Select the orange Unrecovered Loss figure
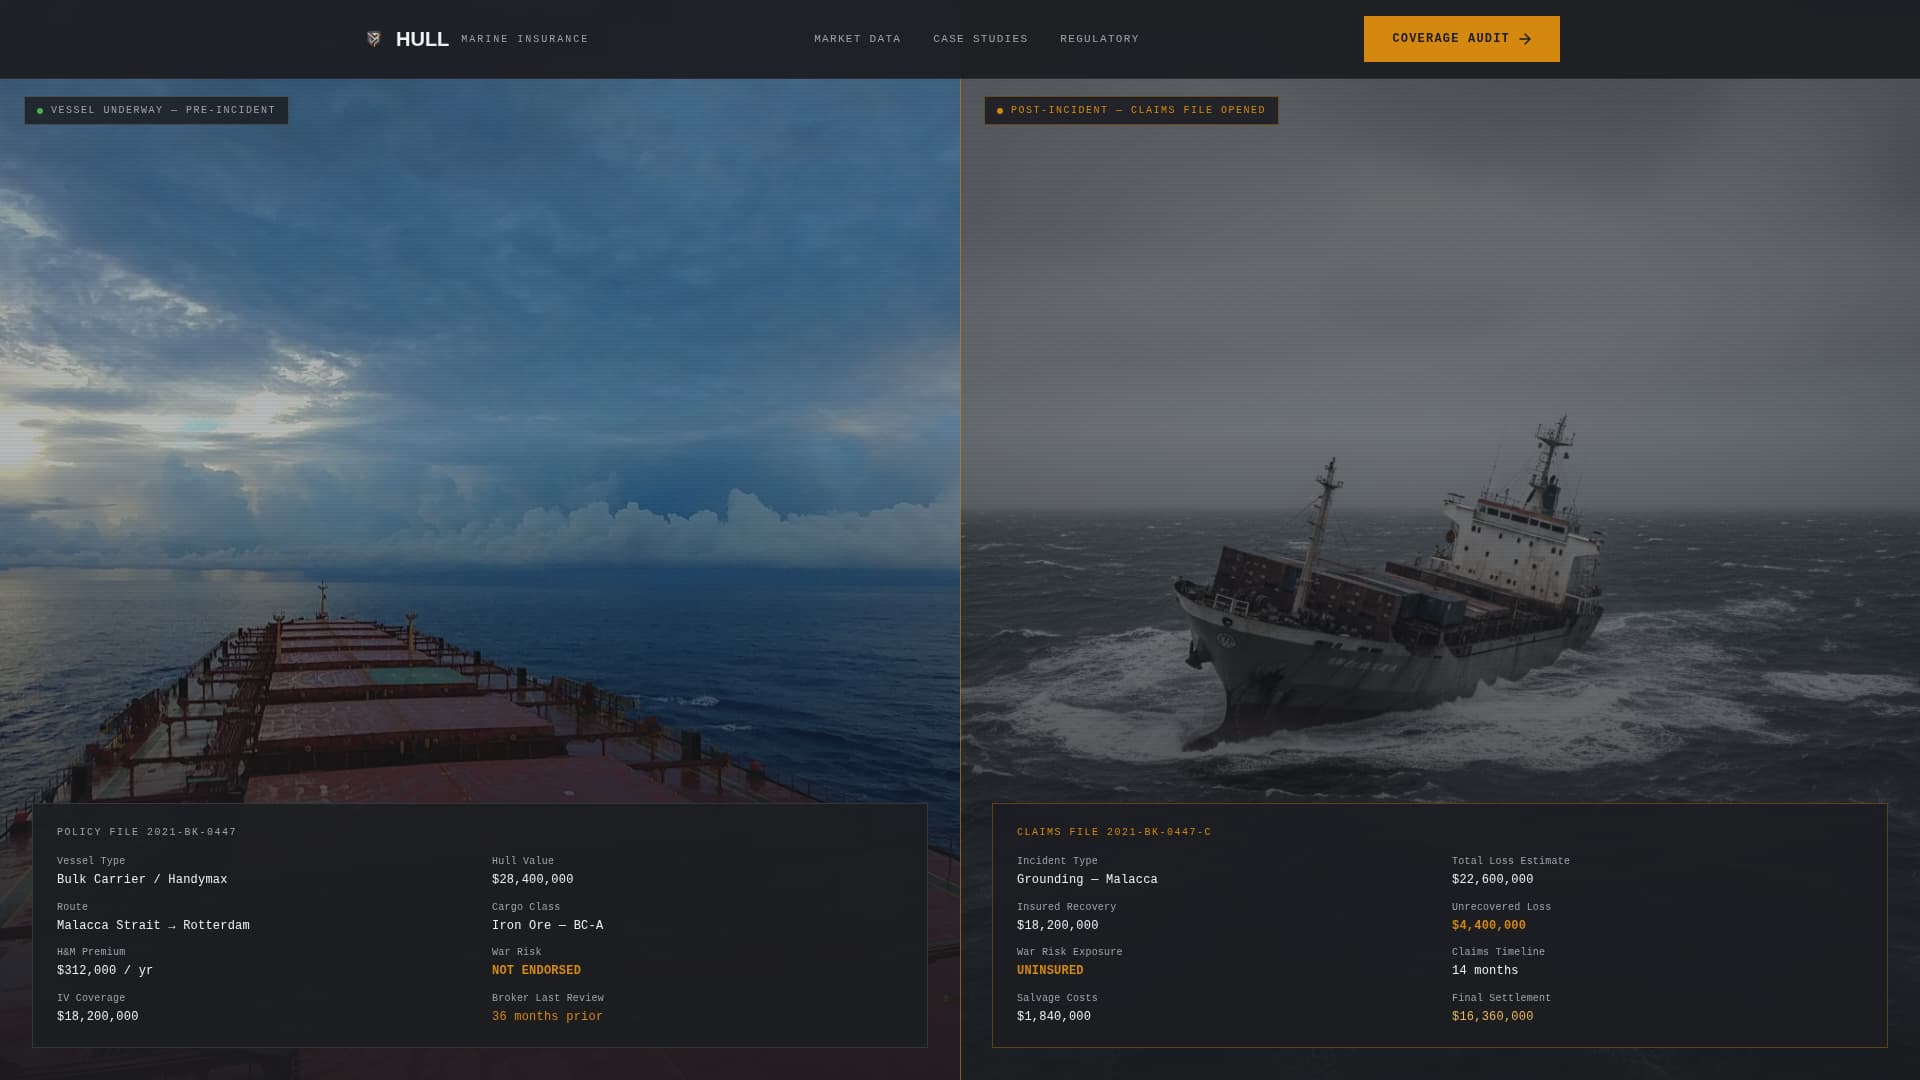 coord(1487,925)
